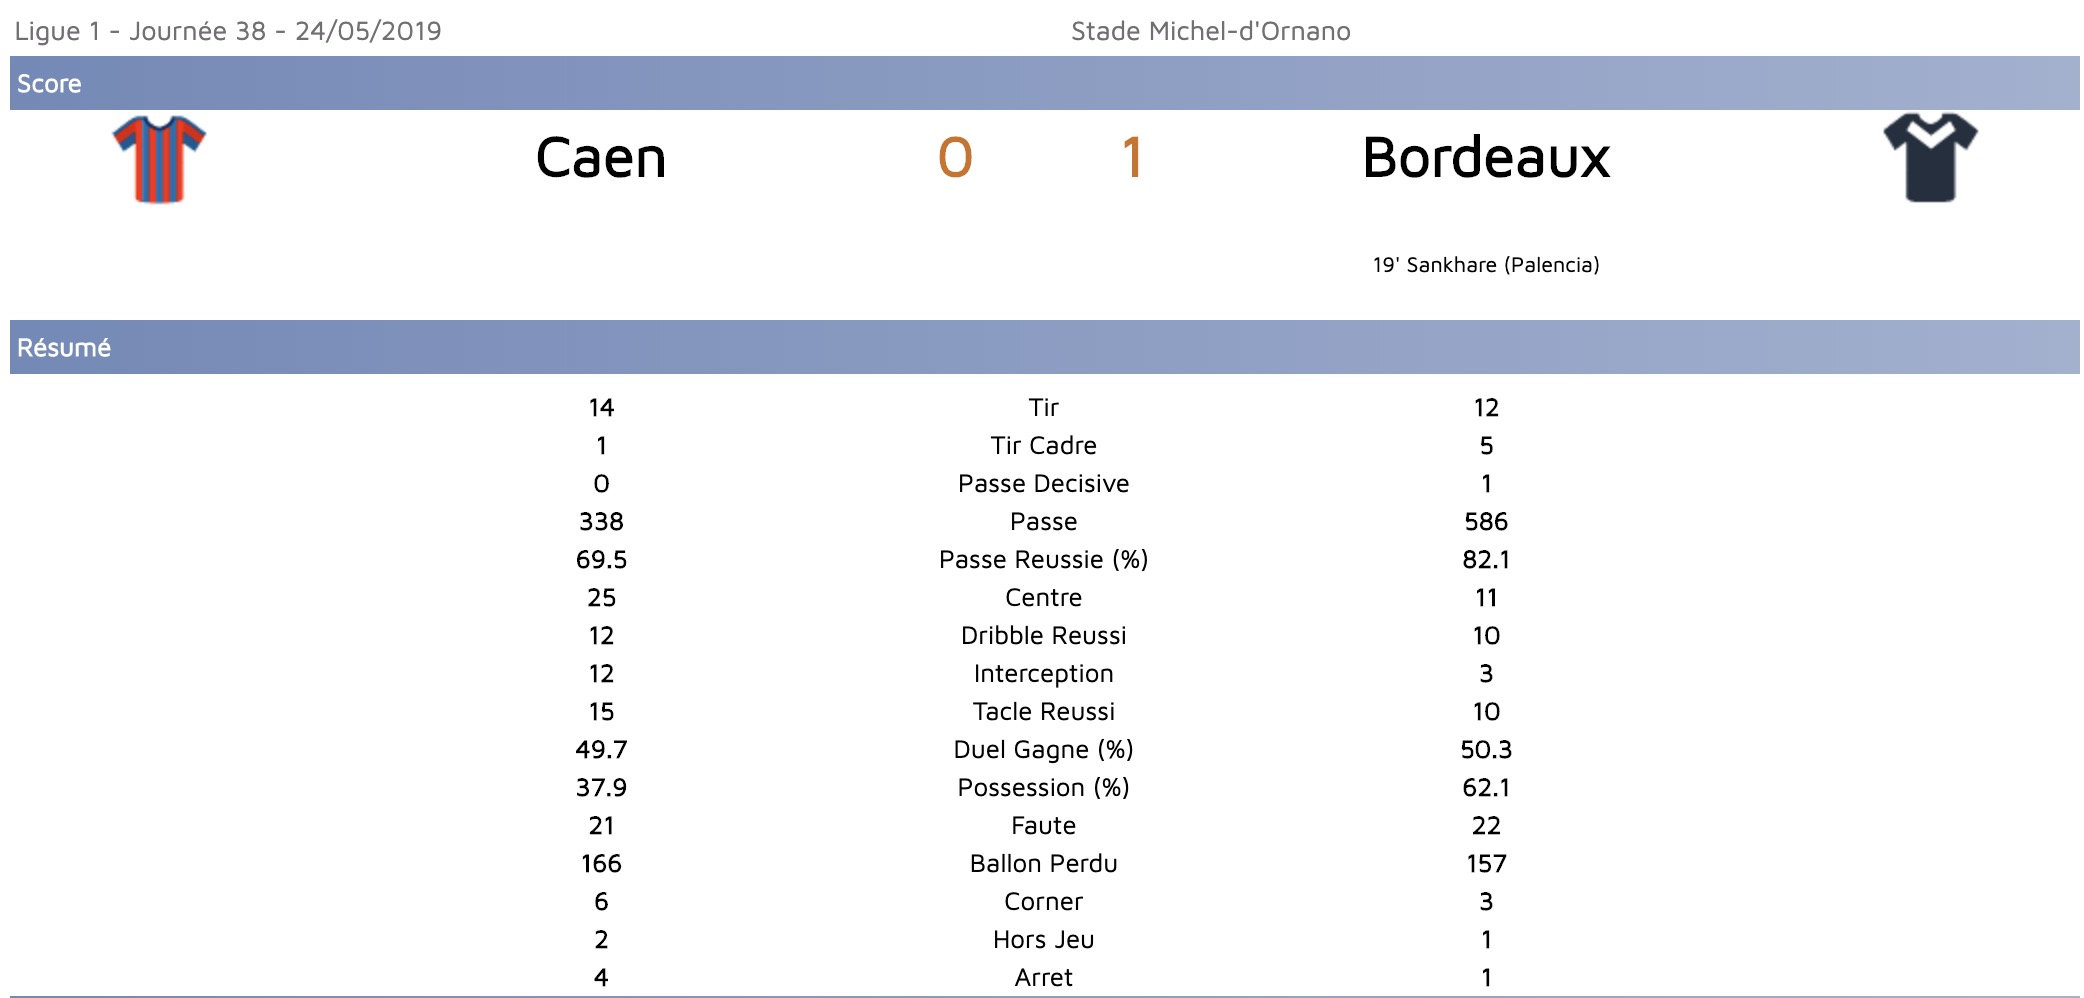
Task: Select the Bordeaux team name
Action: [1485, 158]
